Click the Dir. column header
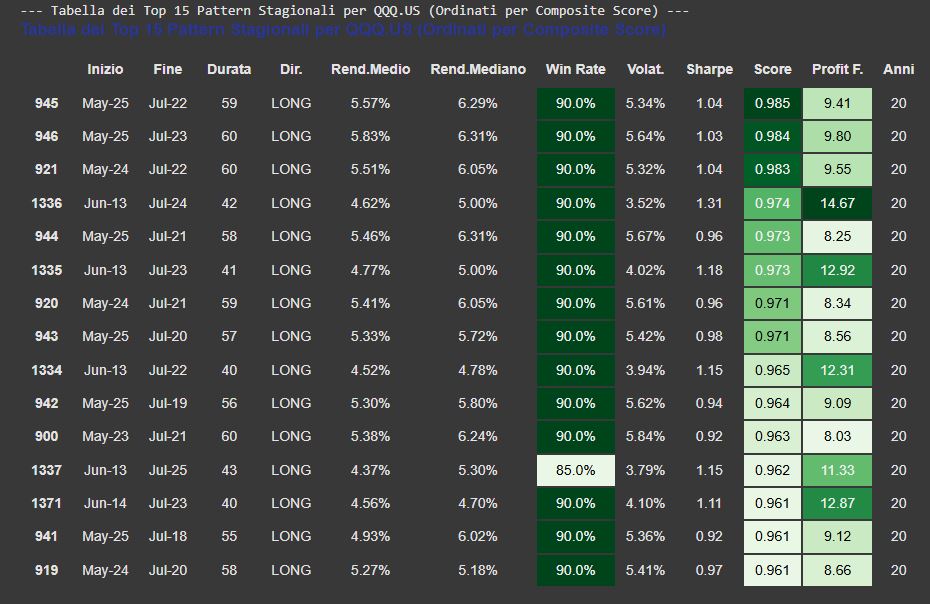 (291, 69)
